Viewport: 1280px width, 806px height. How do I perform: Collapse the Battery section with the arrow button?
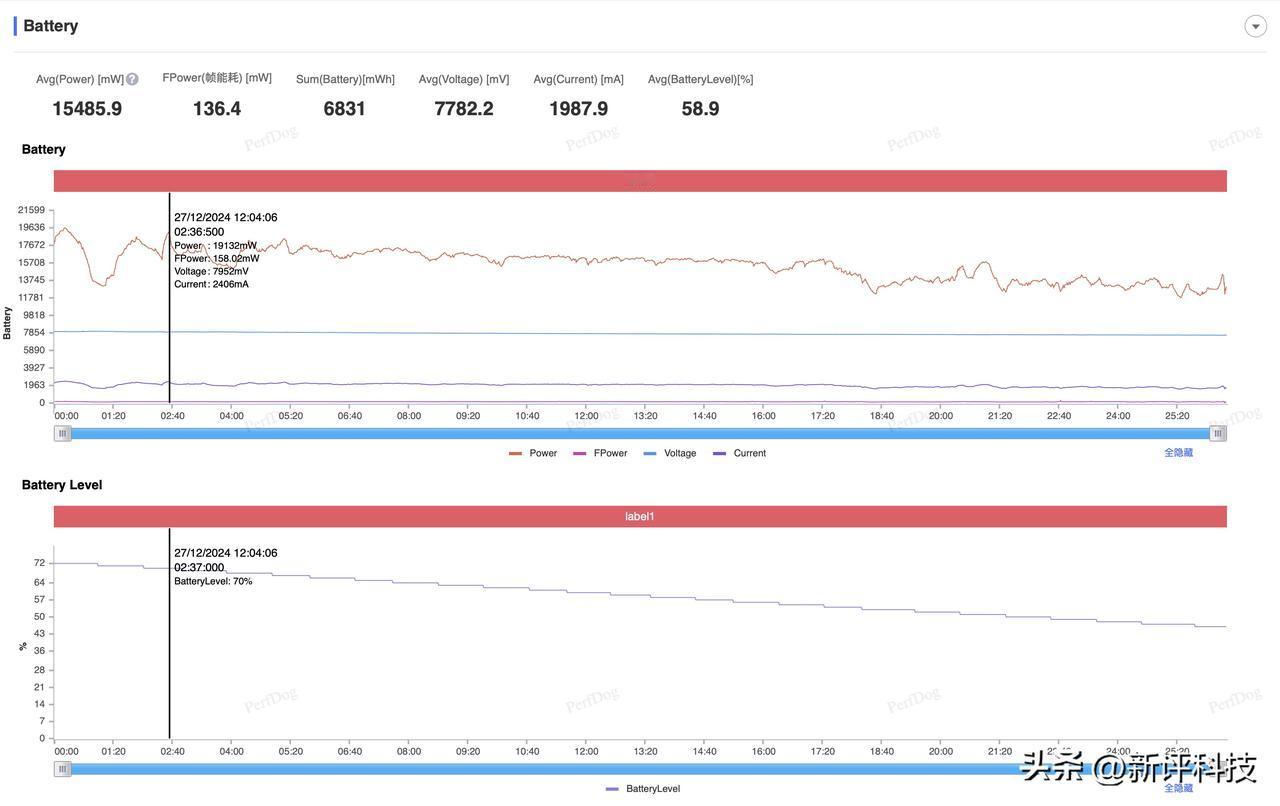[x=1255, y=26]
